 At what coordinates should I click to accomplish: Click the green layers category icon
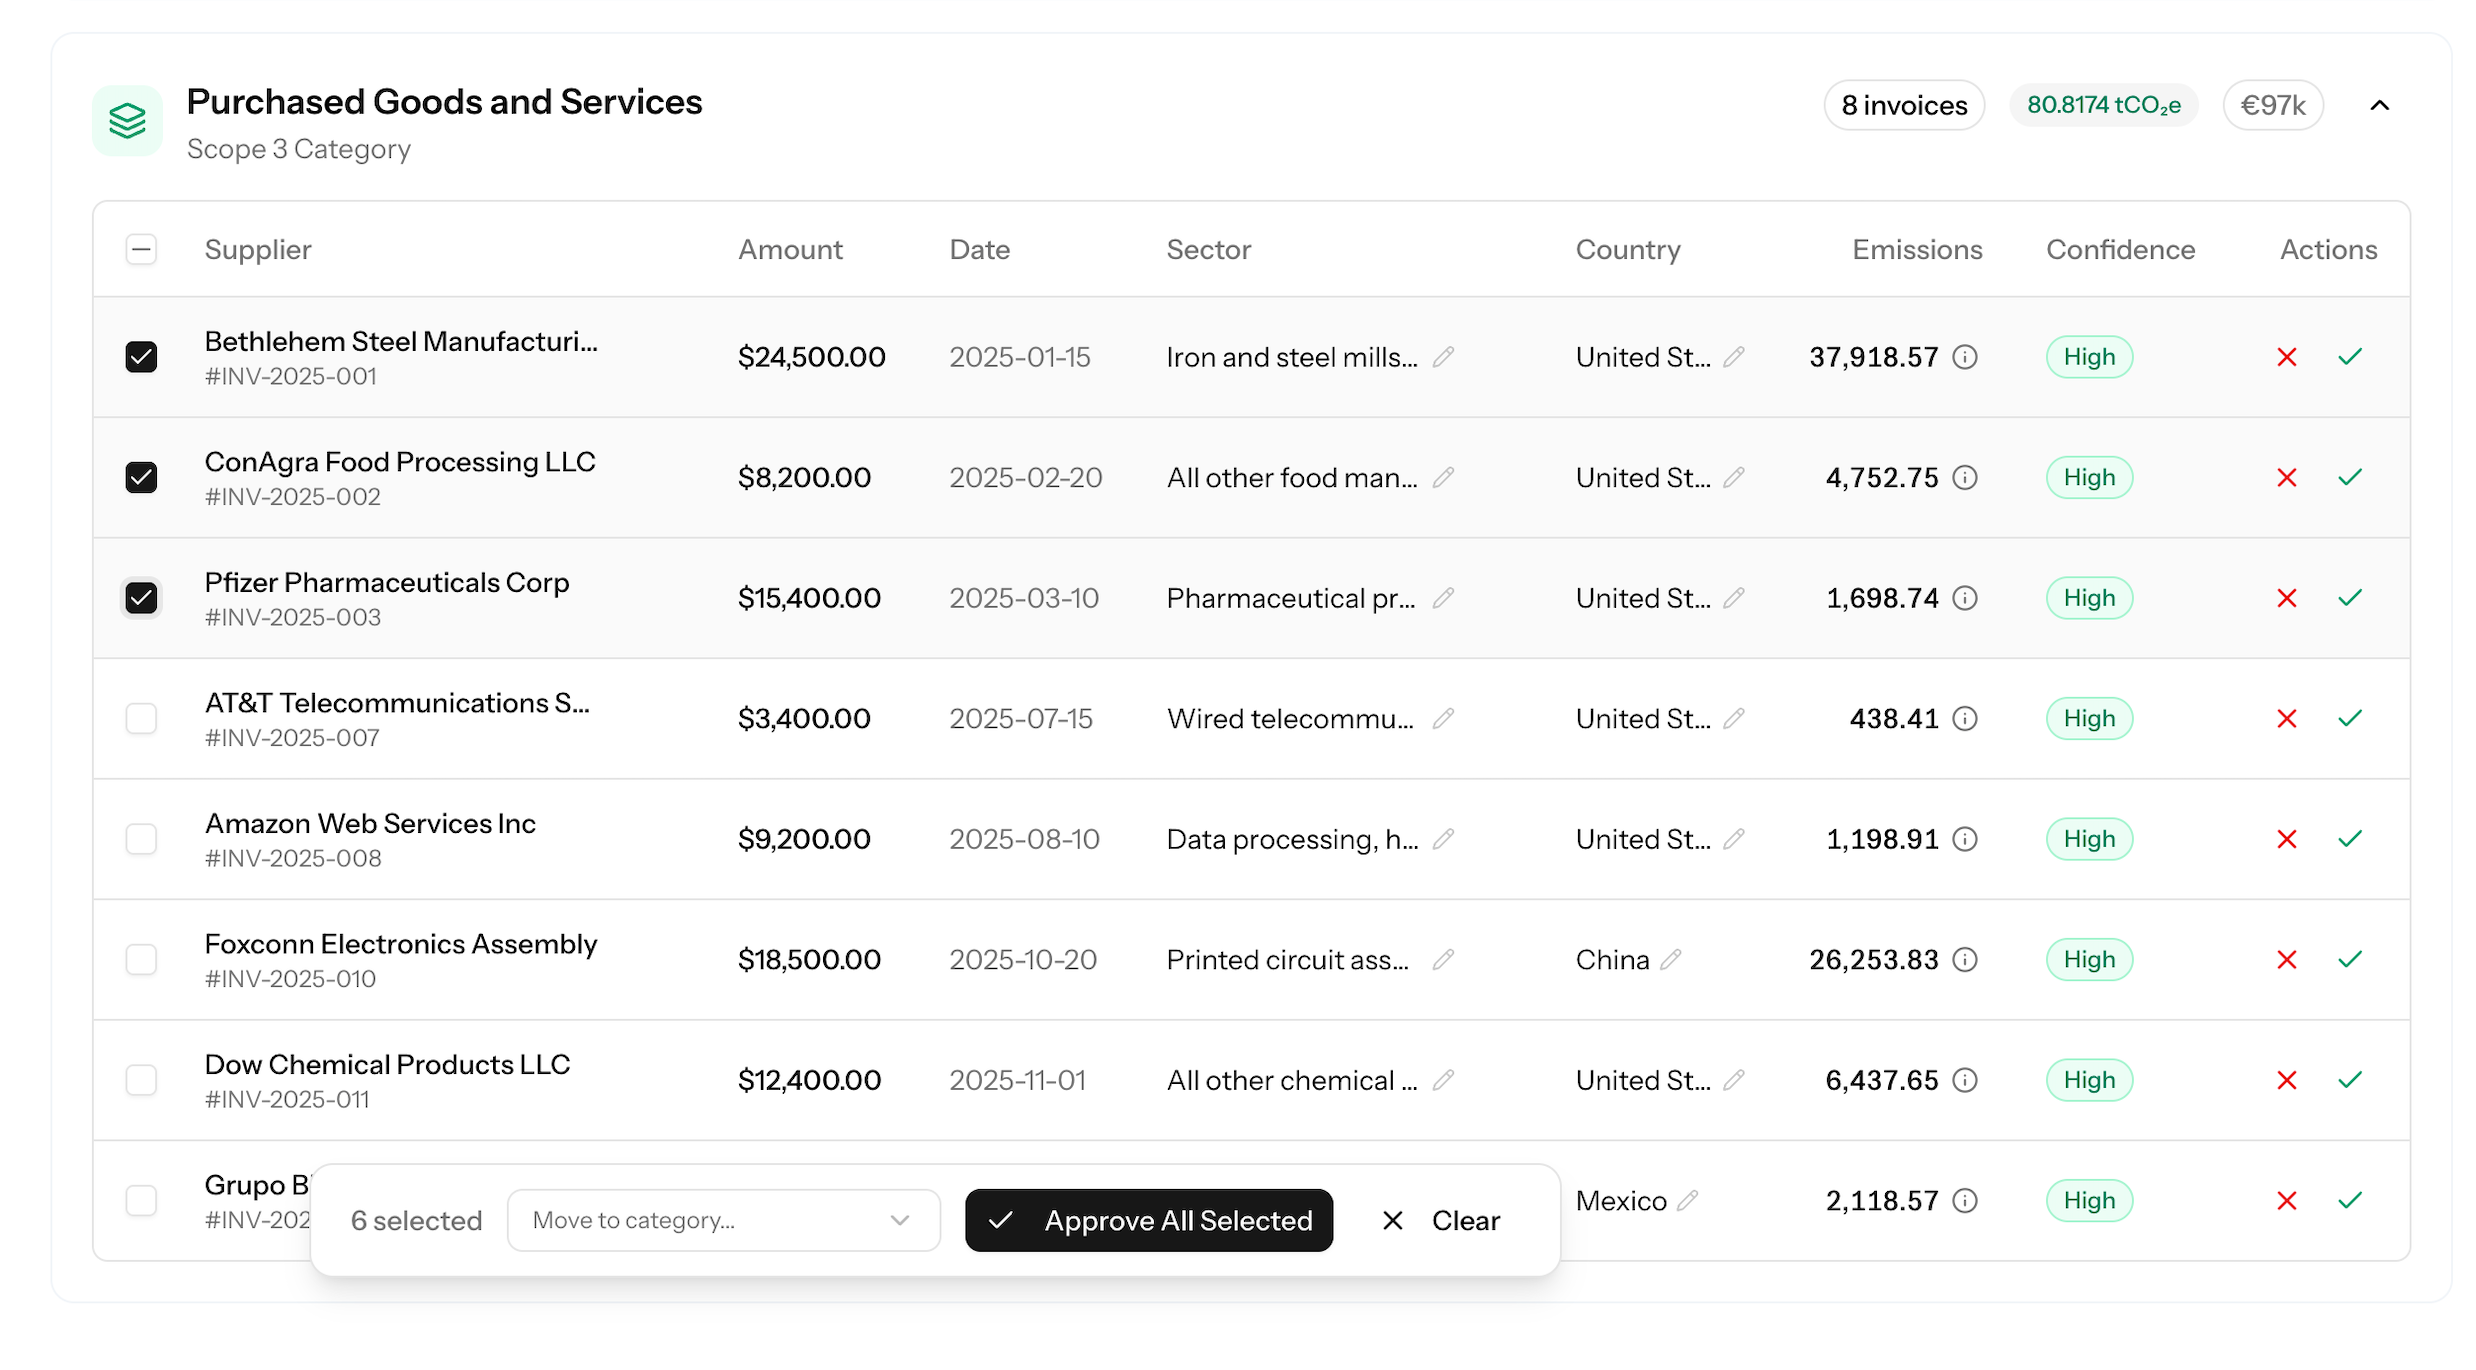click(128, 121)
